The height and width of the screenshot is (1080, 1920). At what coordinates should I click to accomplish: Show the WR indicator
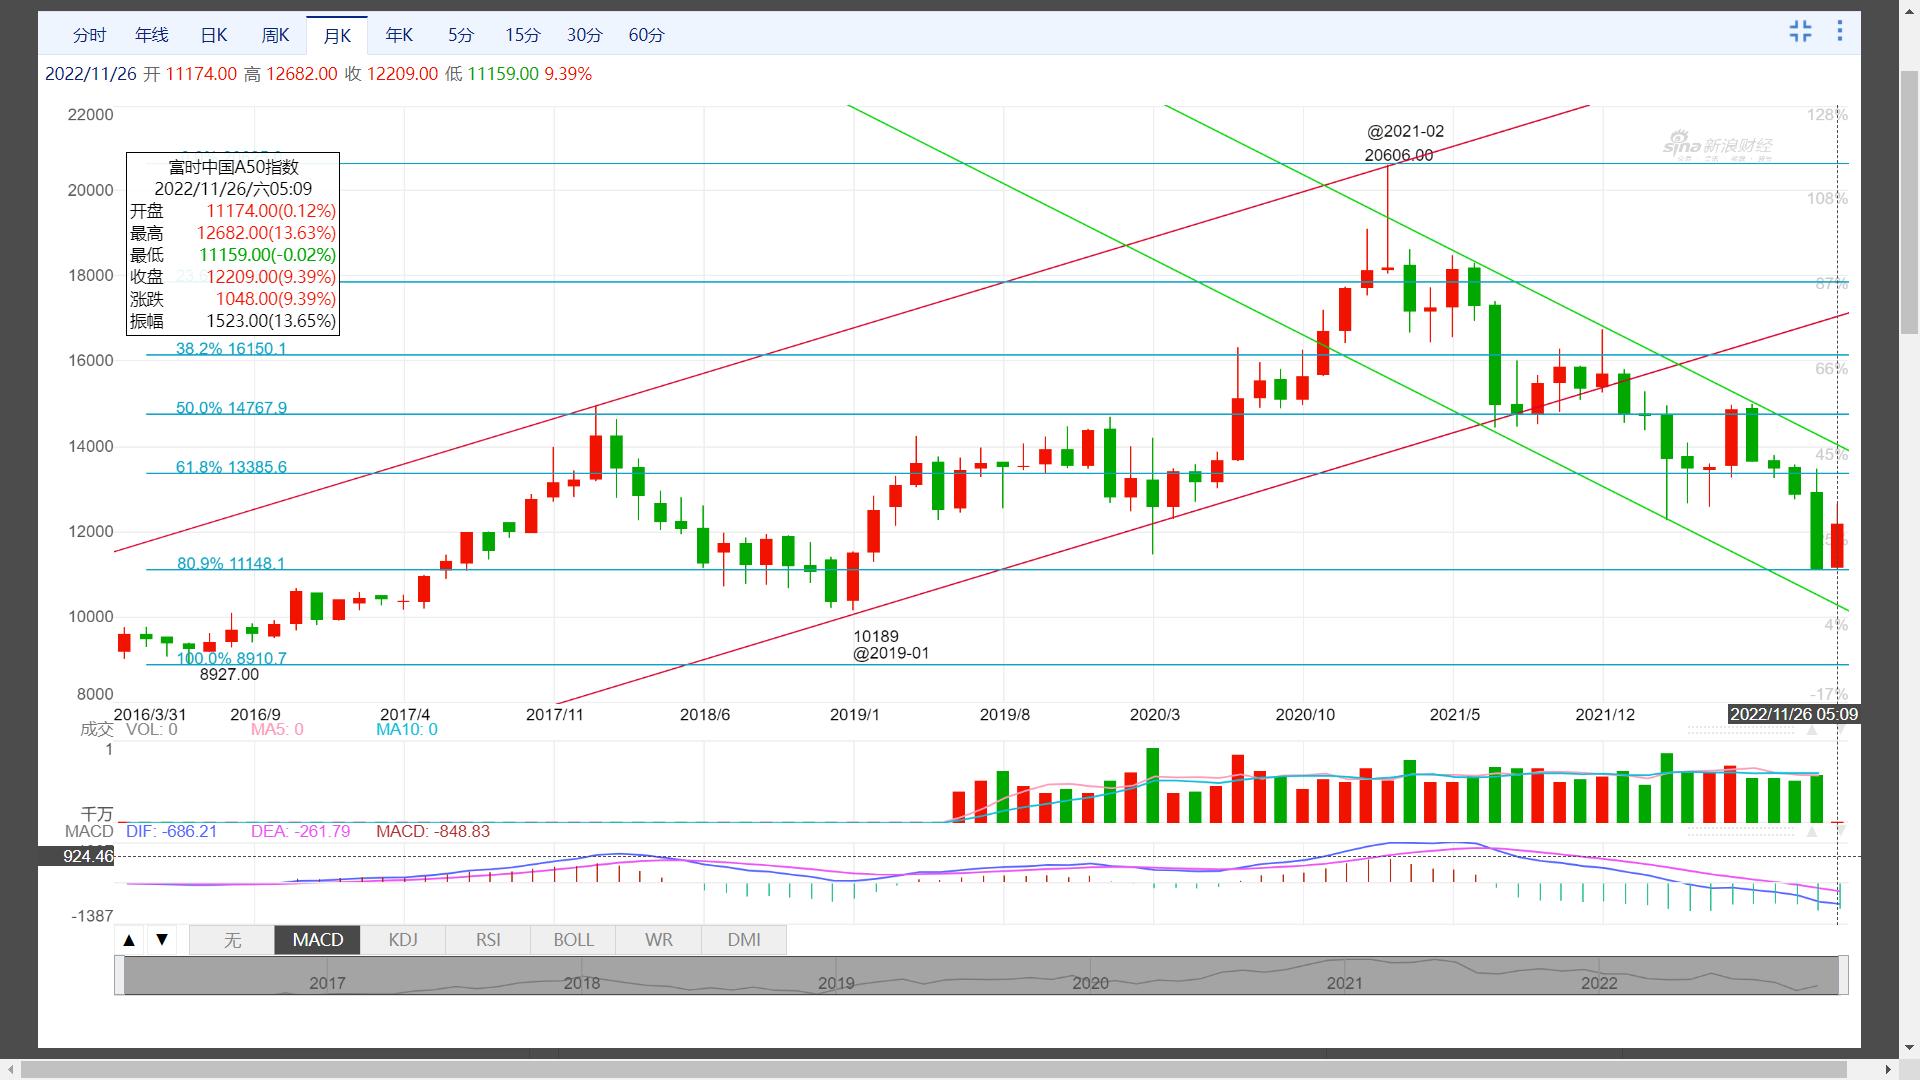coord(658,940)
